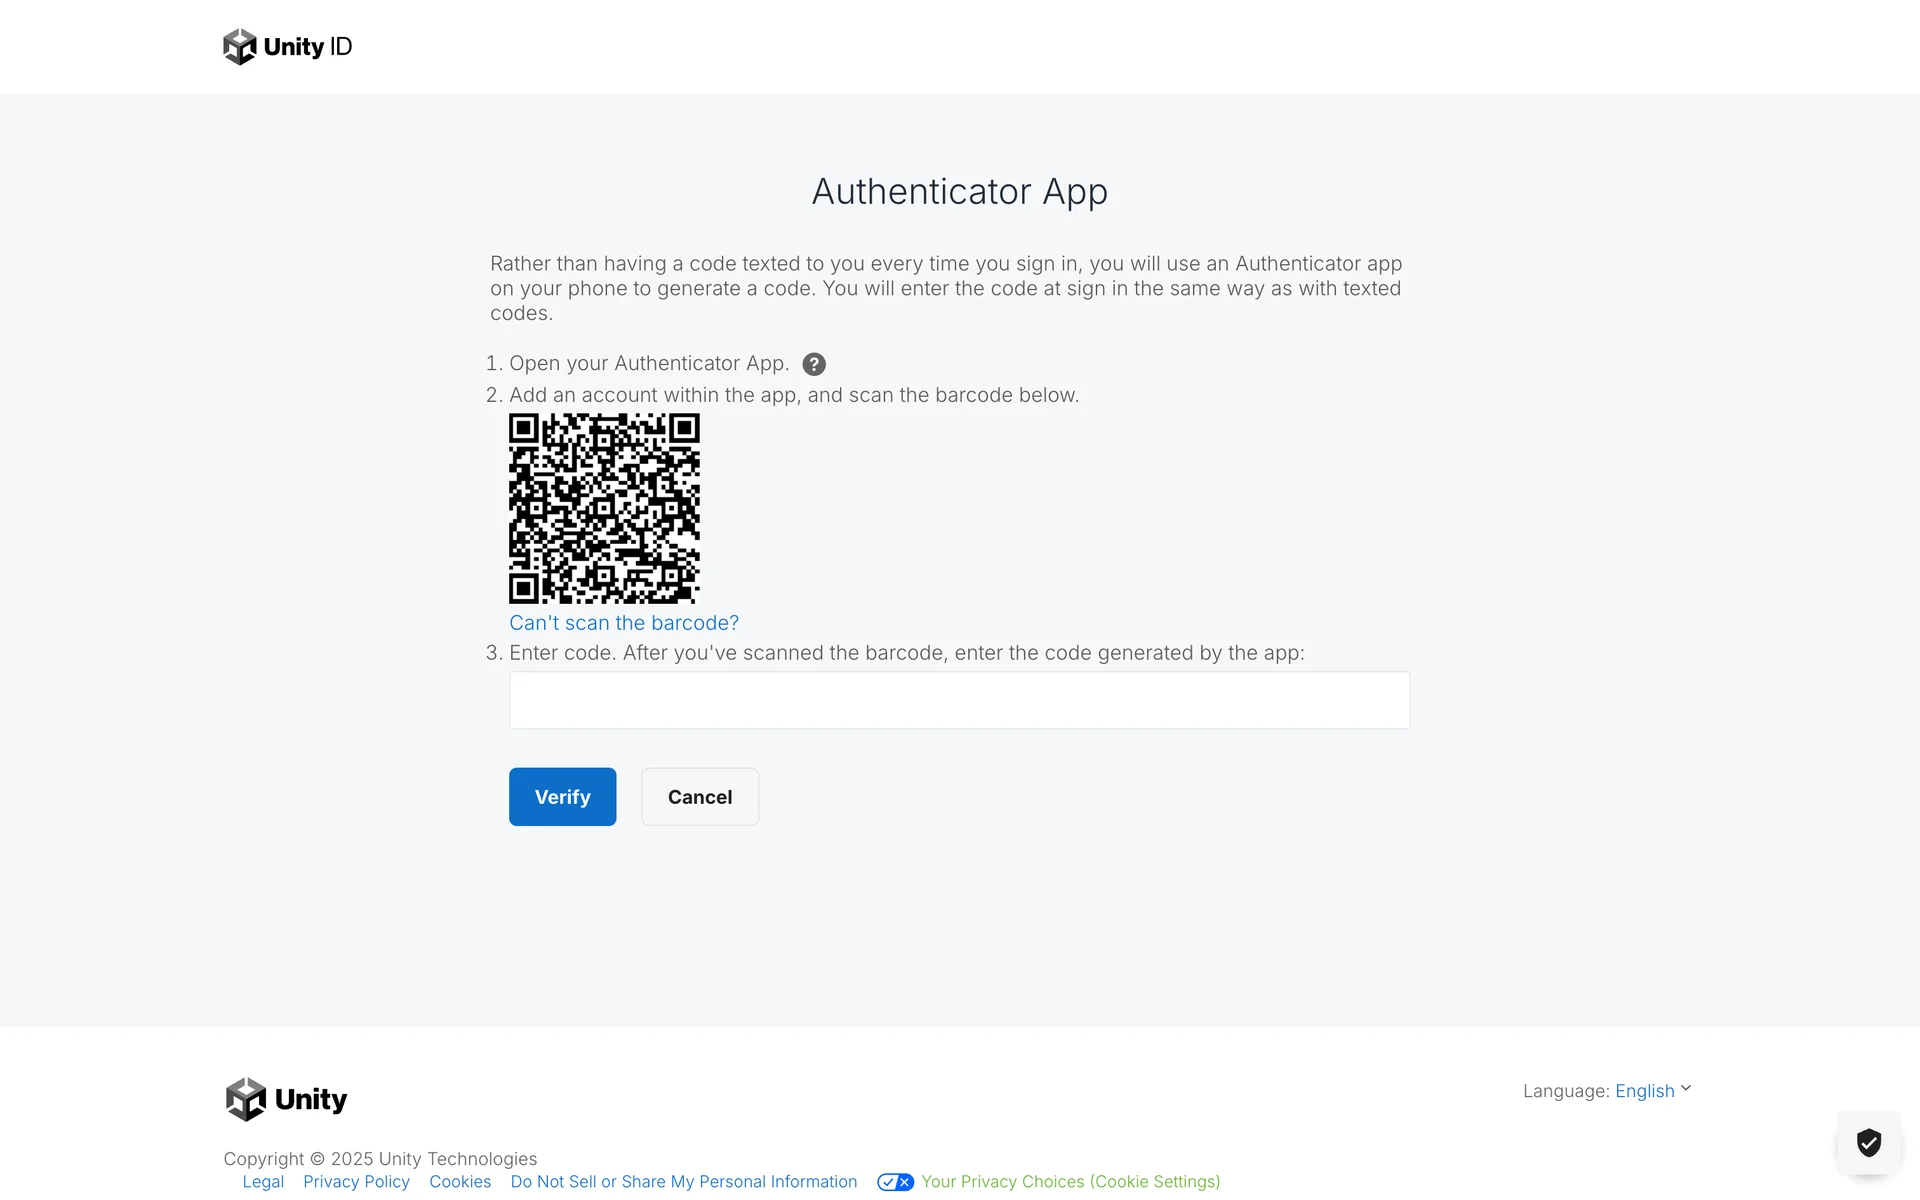This screenshot has width=1920, height=1200.
Task: Open the English language dropdown
Action: pos(1644,1091)
